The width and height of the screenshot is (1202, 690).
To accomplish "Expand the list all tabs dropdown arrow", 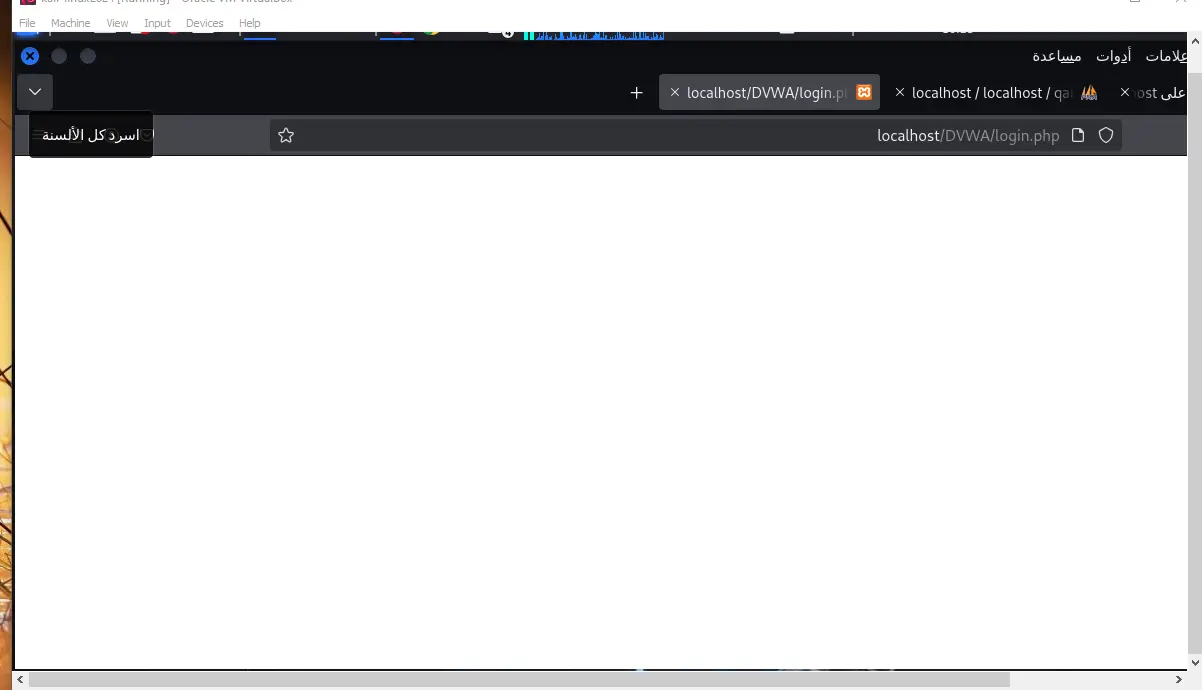I will coord(35,92).
